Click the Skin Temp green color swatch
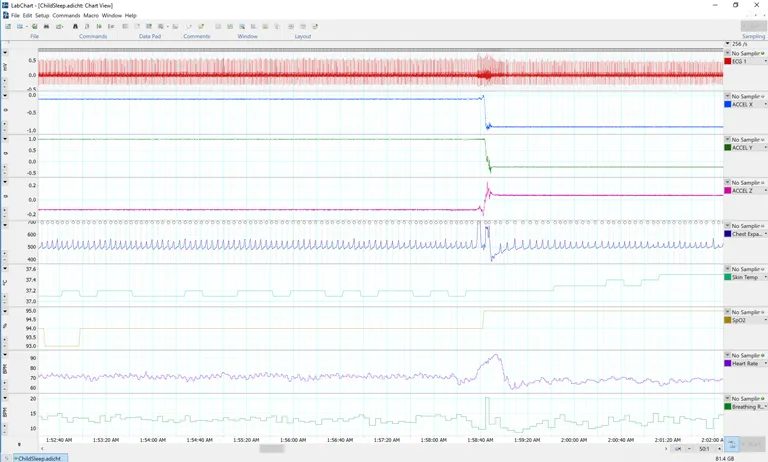Viewport: 768px width, 462px height. (x=728, y=277)
